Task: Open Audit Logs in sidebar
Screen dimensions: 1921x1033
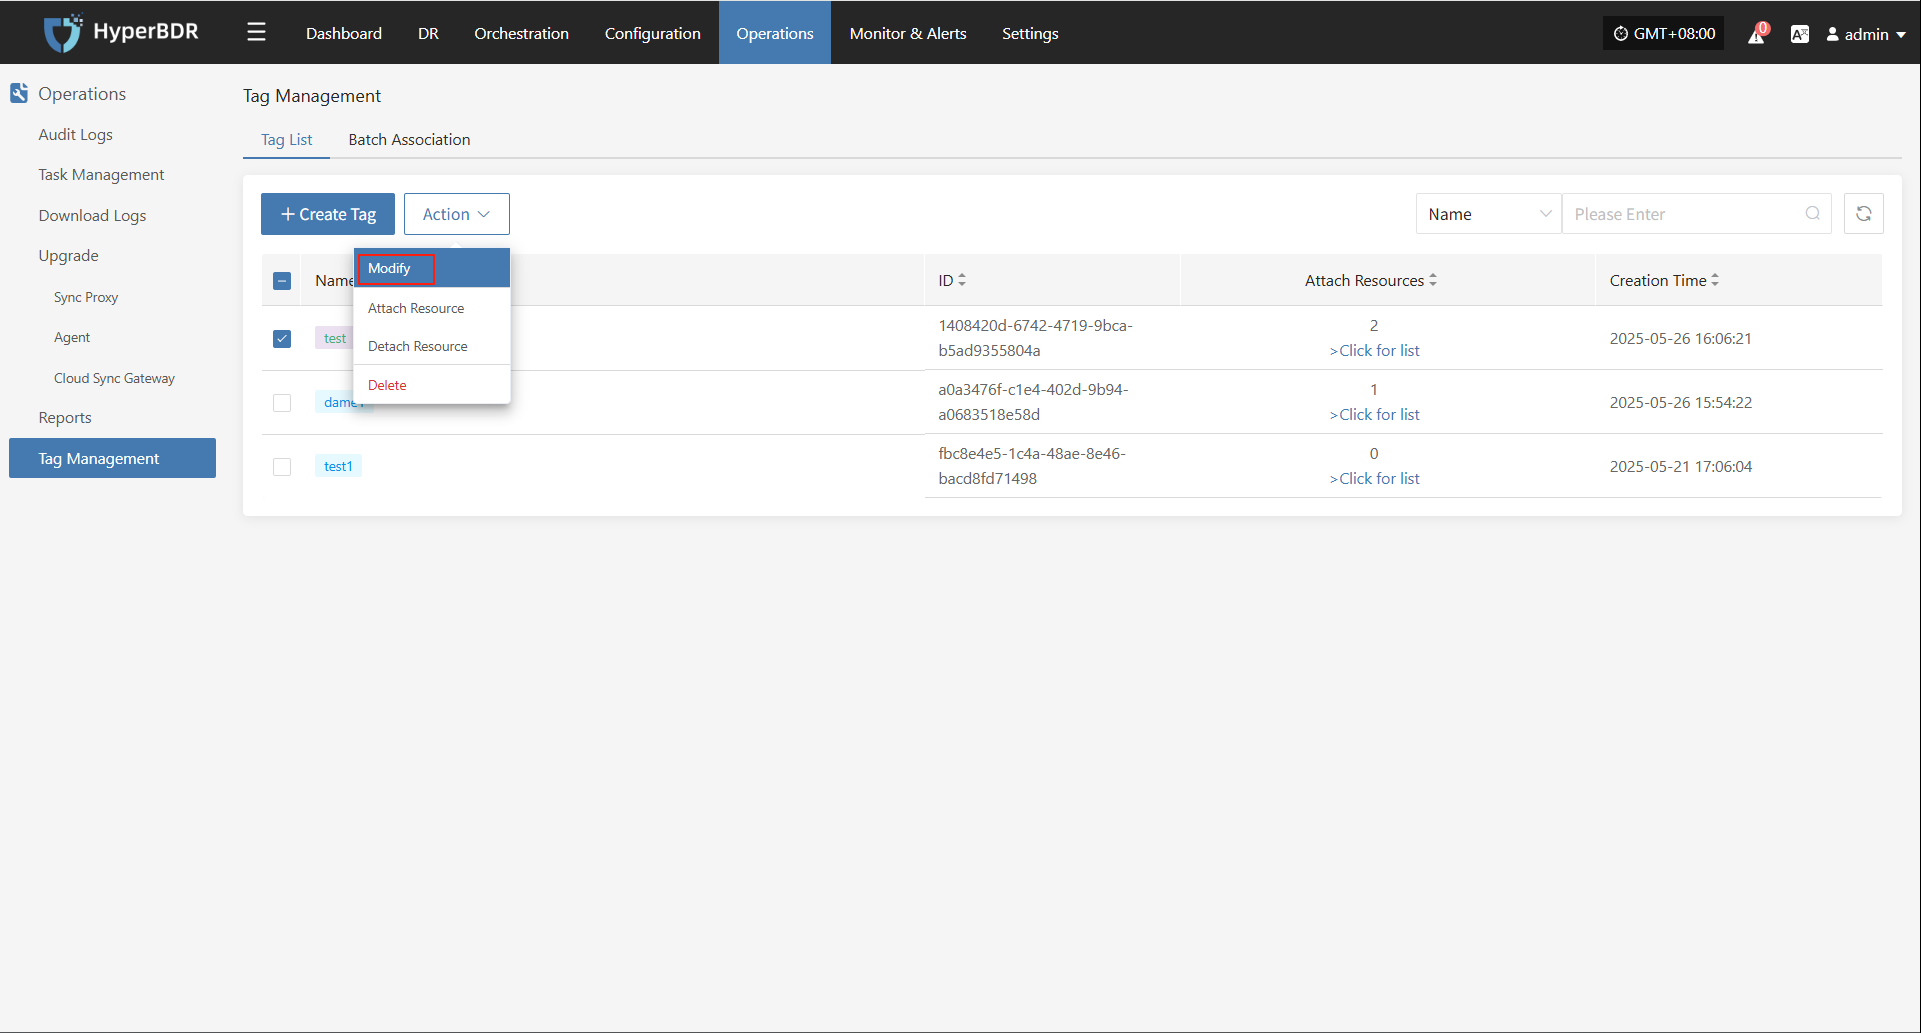Action: (x=75, y=135)
